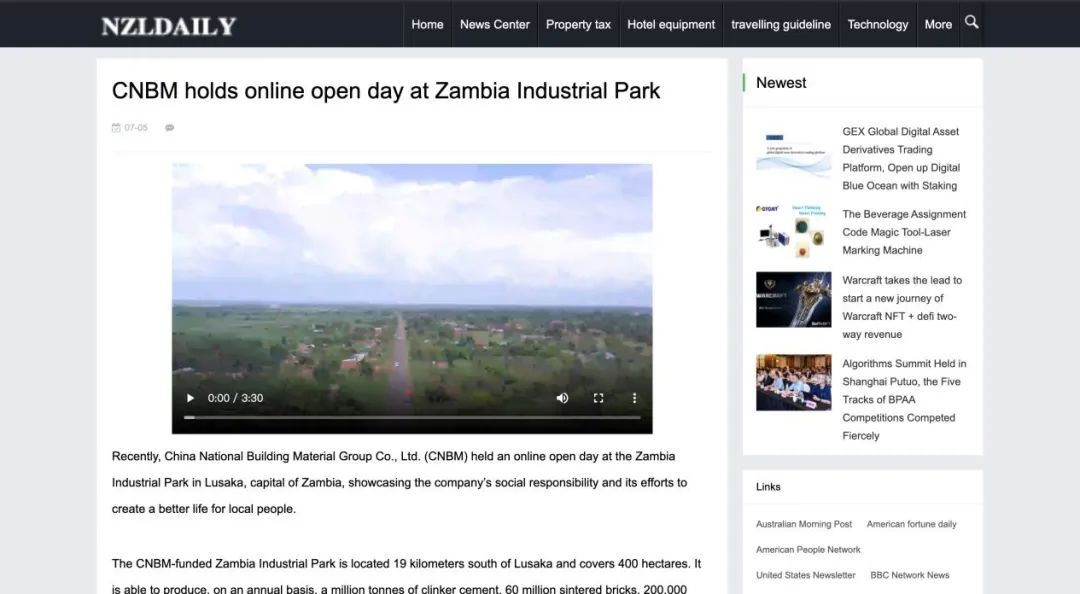Image resolution: width=1080 pixels, height=594 pixels.
Task: Open the Property tax menu
Action: pyautogui.click(x=578, y=25)
